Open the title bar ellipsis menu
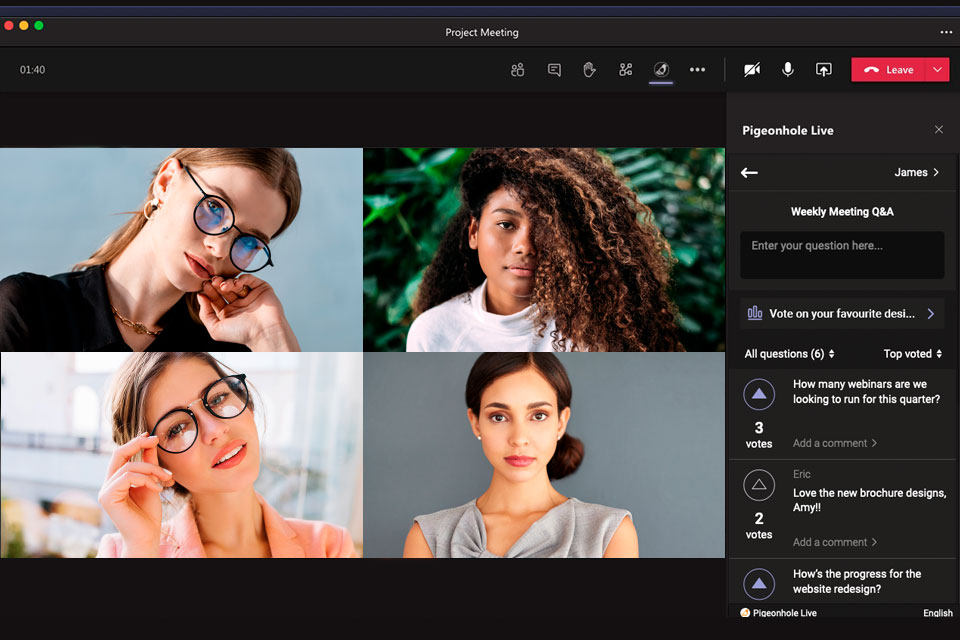Viewport: 960px width, 640px height. (x=946, y=32)
